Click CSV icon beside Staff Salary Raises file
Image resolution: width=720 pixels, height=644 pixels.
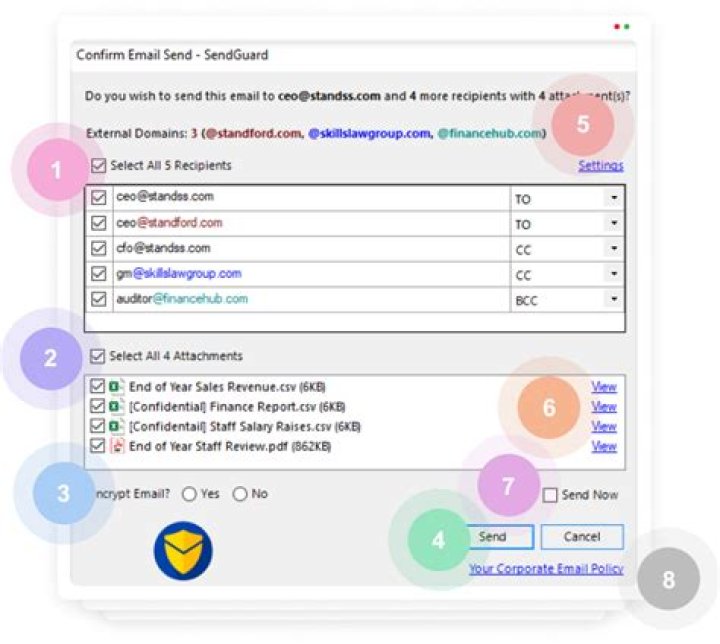[x=115, y=427]
